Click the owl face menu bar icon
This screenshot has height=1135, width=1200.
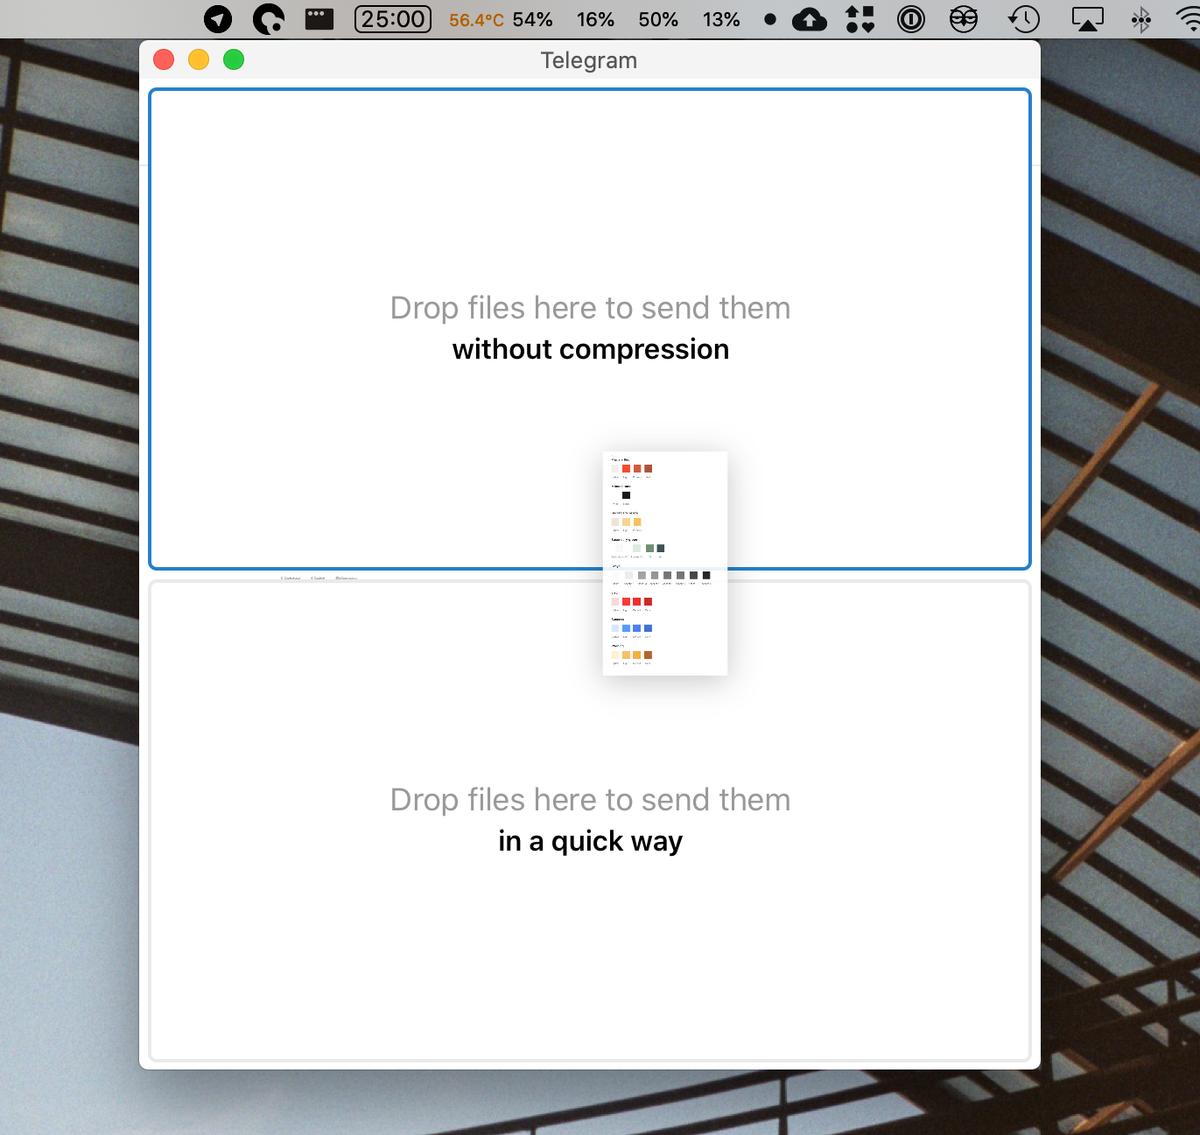coord(963,19)
